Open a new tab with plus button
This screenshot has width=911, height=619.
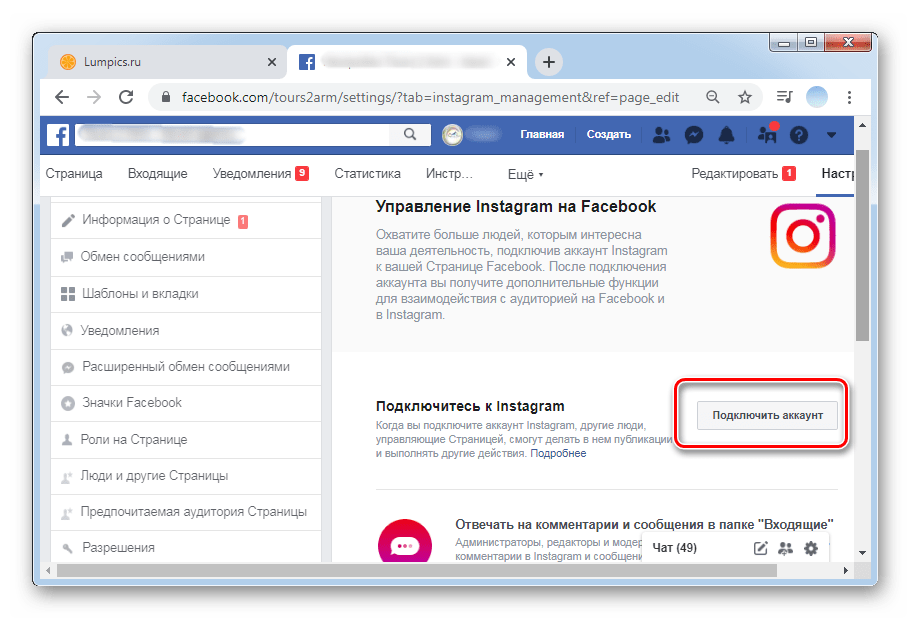(x=548, y=62)
